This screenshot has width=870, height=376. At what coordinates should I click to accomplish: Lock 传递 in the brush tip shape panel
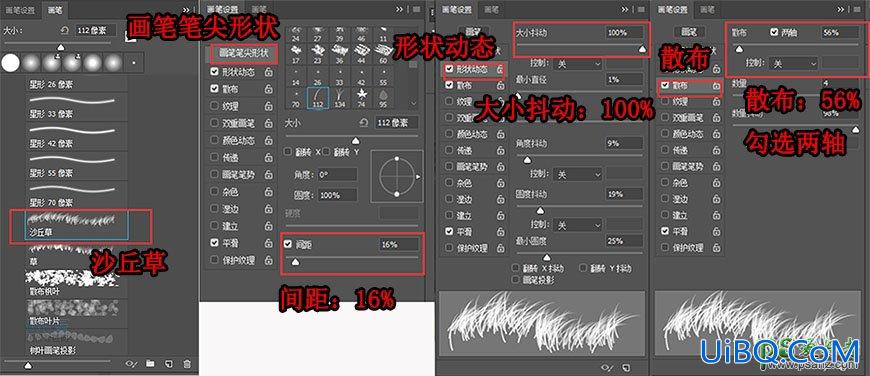[269, 157]
